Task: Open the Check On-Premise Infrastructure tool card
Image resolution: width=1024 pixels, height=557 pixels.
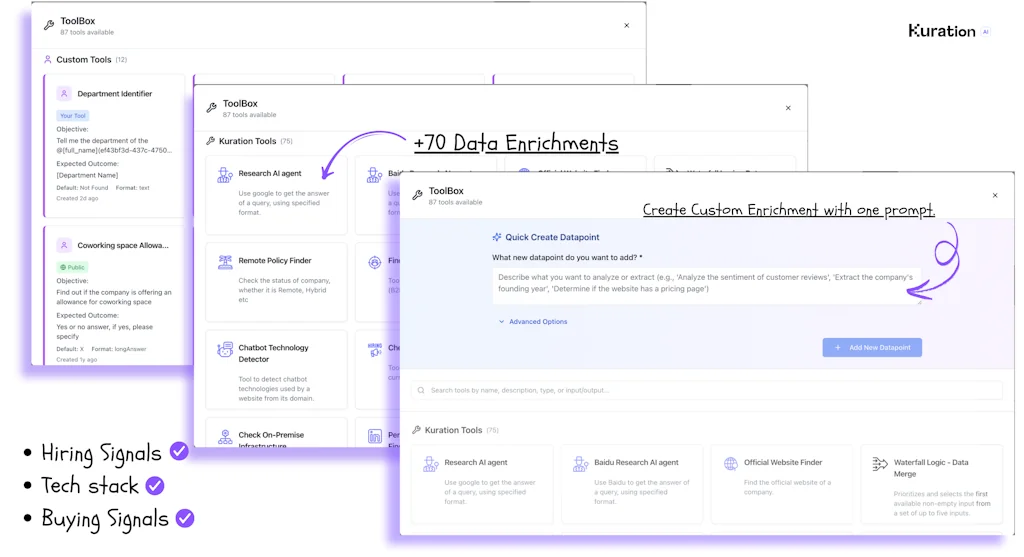Action: coord(276,436)
